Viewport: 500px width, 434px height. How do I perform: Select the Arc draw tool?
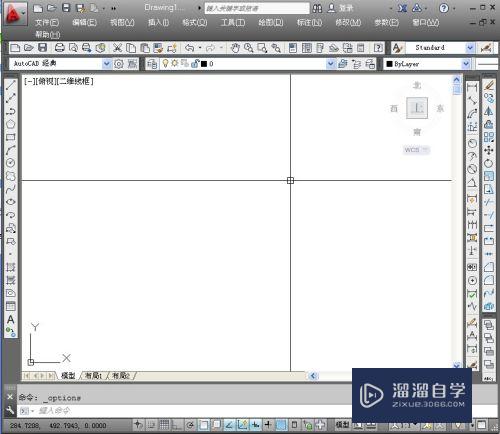click(x=11, y=150)
